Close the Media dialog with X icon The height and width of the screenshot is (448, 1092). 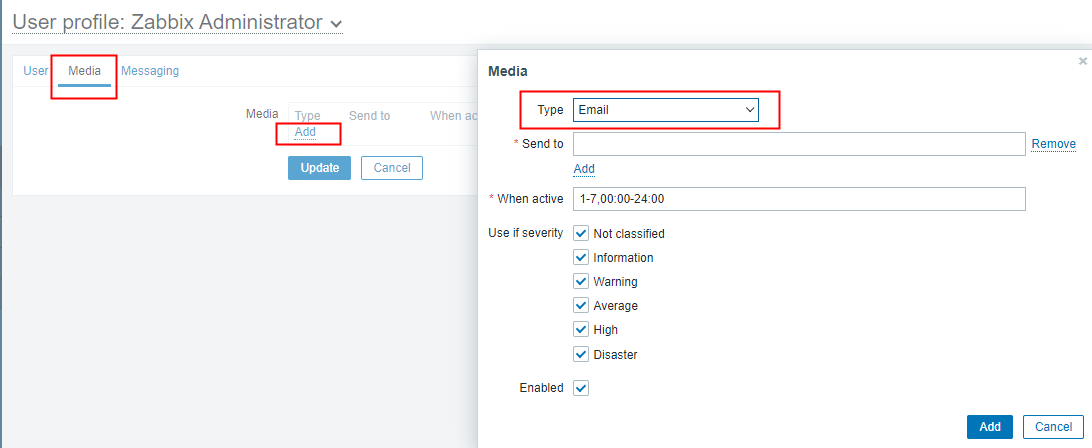click(1082, 62)
